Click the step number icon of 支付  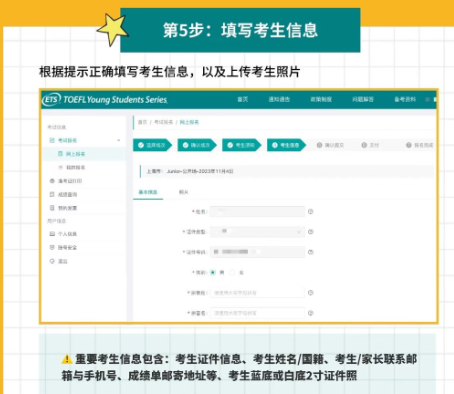[x=364, y=145]
